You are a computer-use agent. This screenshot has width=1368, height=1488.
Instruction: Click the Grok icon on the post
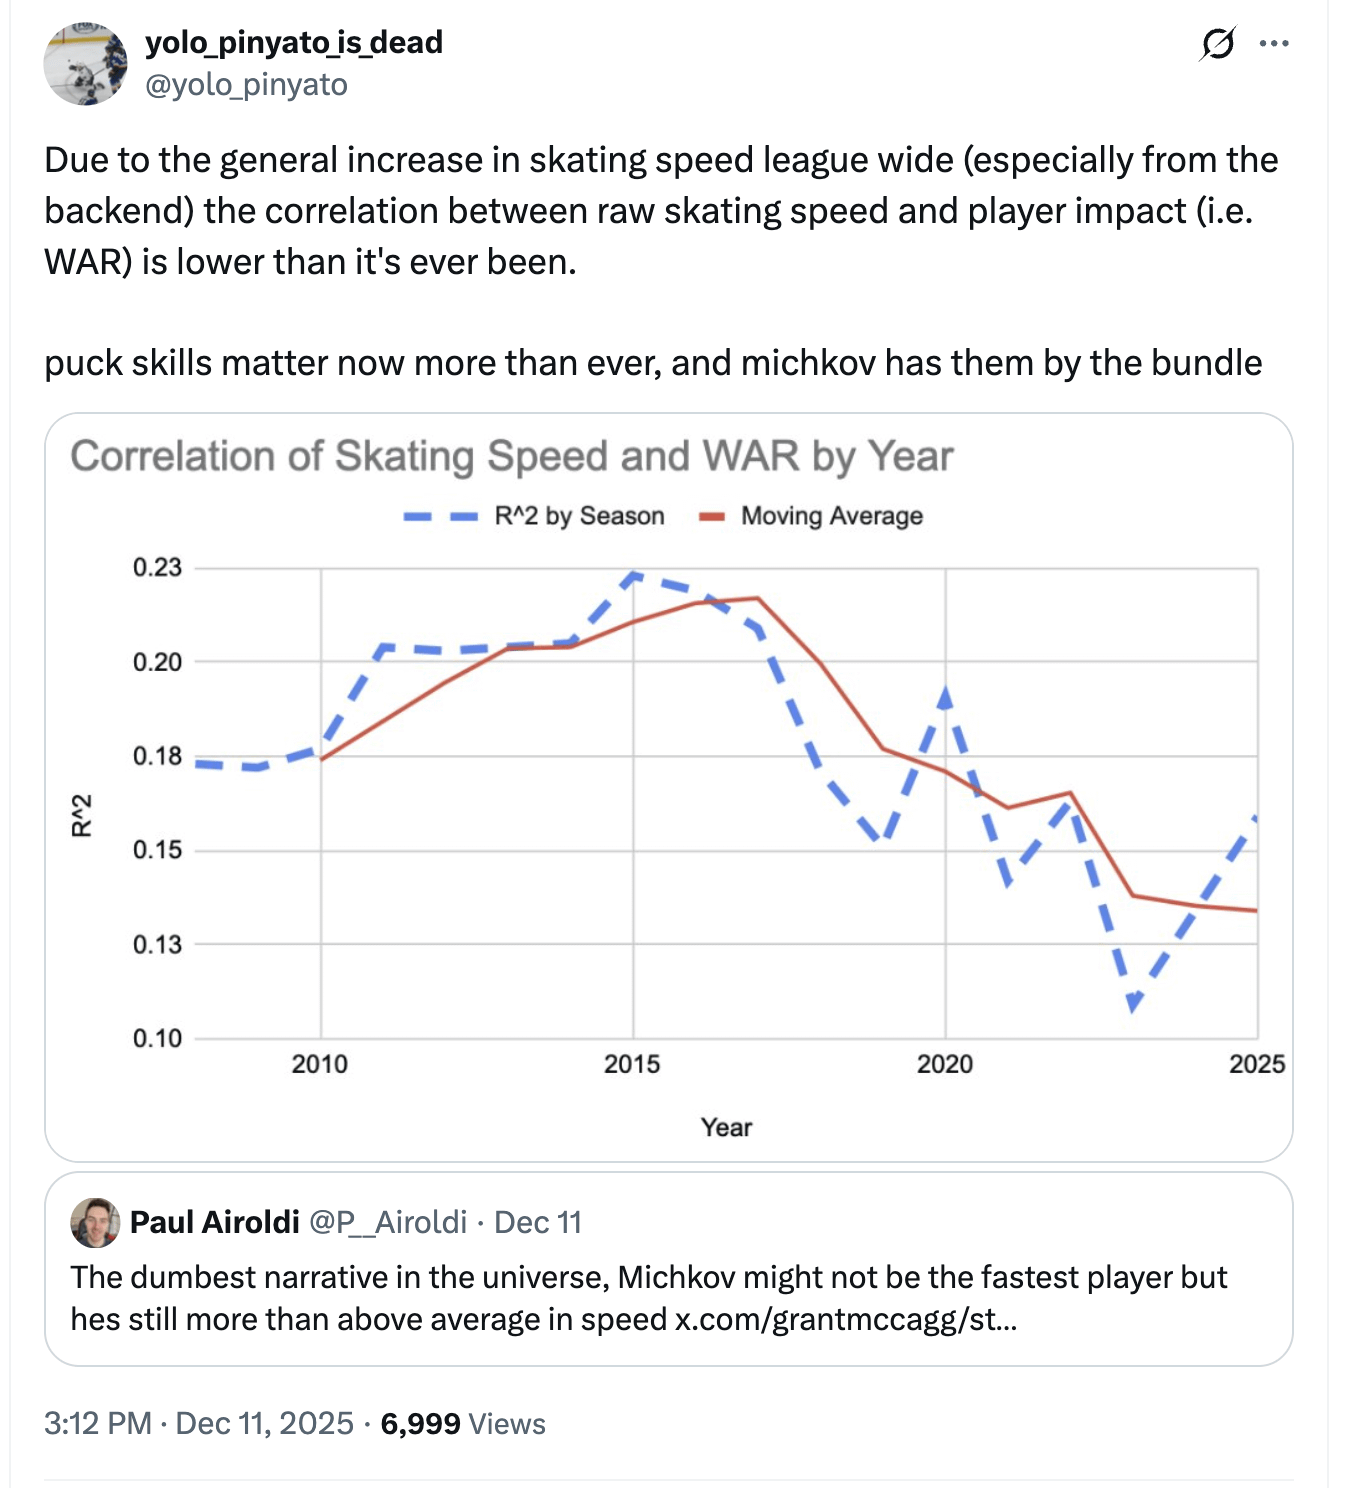tap(1217, 43)
